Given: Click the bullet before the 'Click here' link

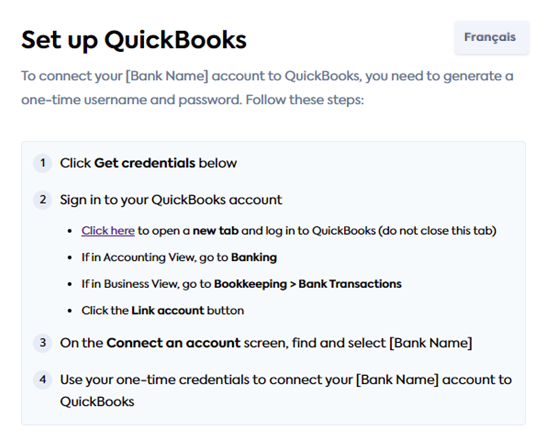Looking at the screenshot, I should pos(70,231).
